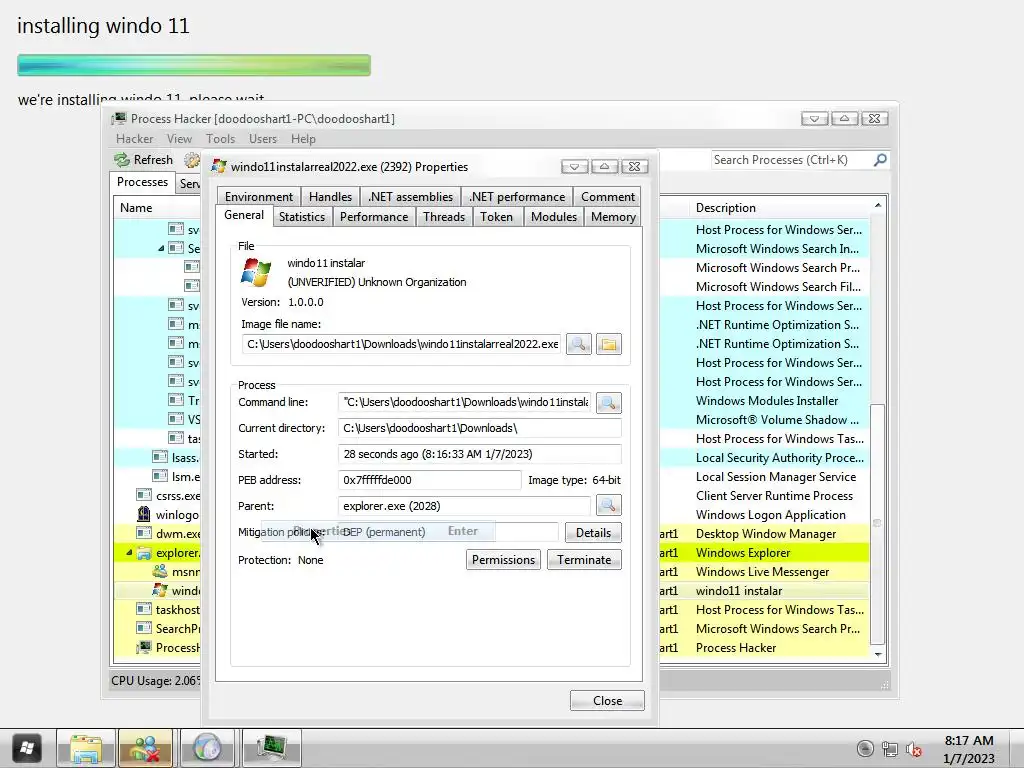Select the Windows Live Messenger row
This screenshot has height=768, width=1024.
pyautogui.click(x=762, y=571)
